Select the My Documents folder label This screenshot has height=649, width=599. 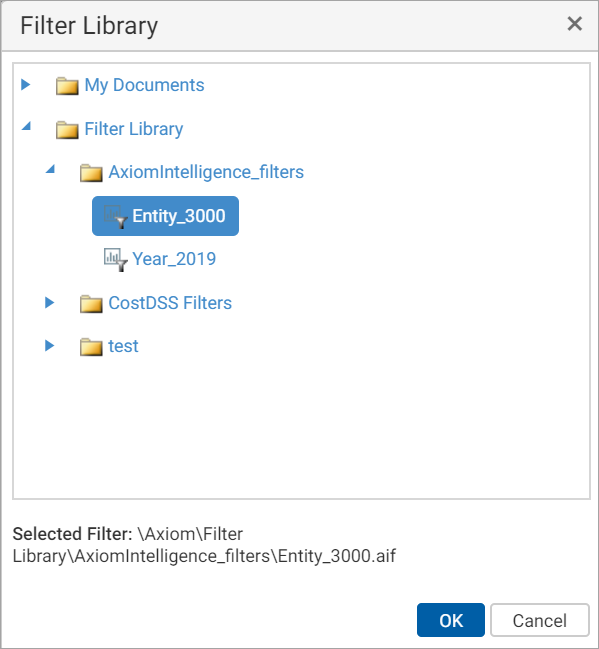pyautogui.click(x=144, y=85)
